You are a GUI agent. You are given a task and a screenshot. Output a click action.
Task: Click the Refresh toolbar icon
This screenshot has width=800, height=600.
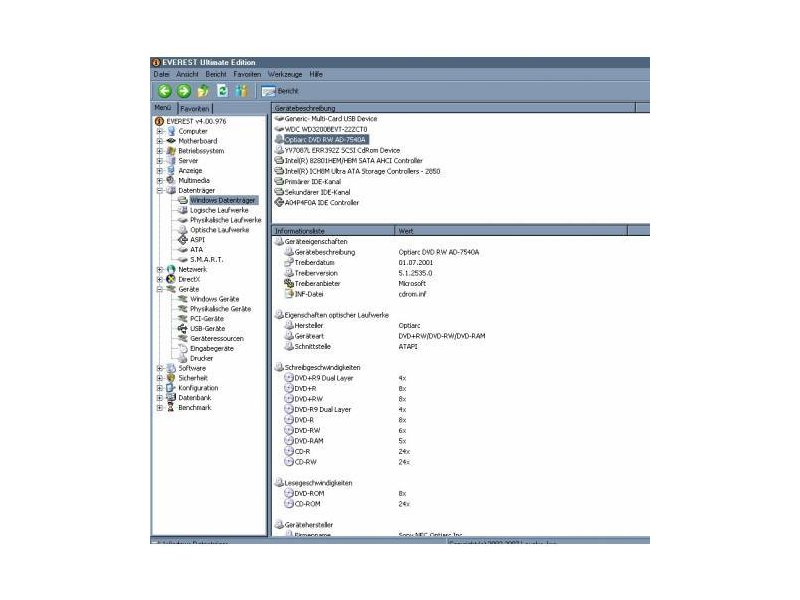(x=222, y=91)
